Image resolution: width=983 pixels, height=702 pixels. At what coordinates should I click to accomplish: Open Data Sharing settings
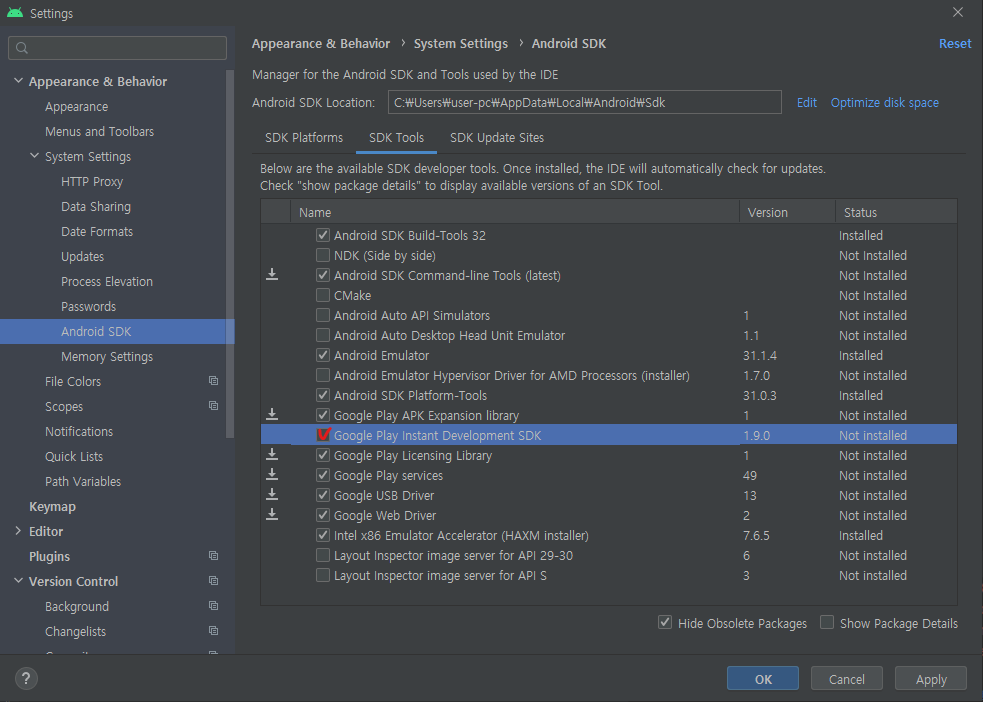96,207
